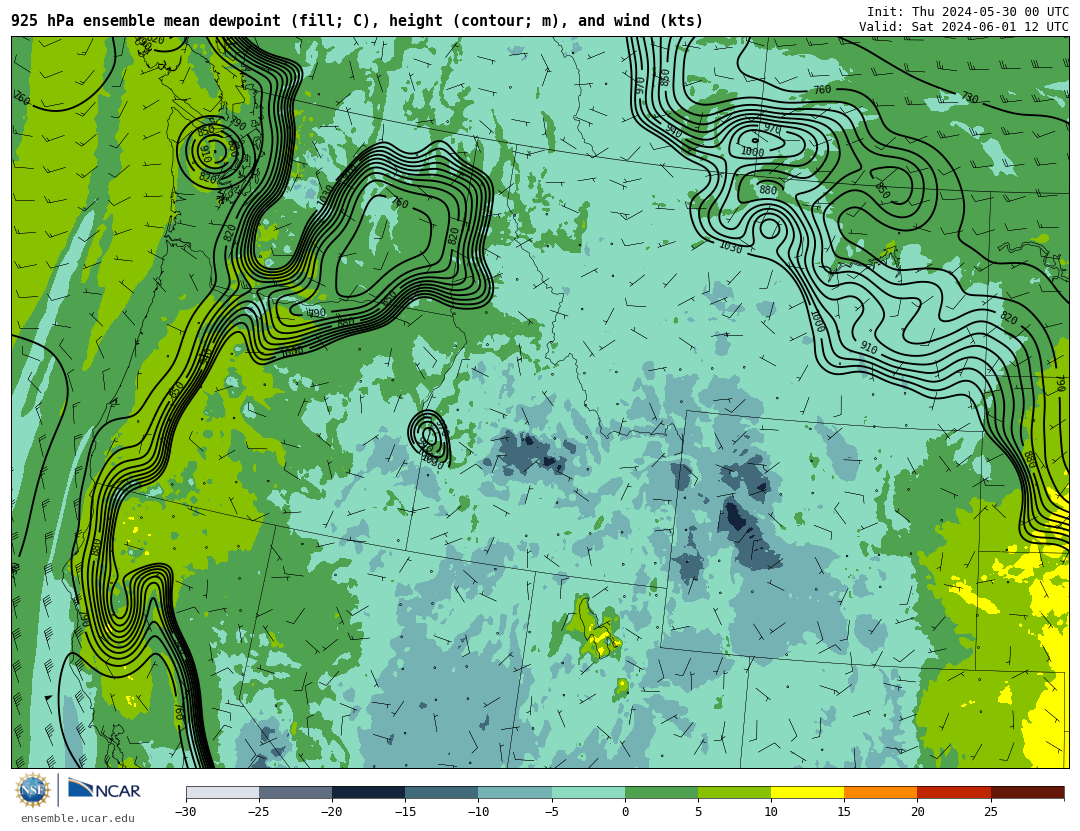The height and width of the screenshot is (831, 1080).
Task: Click the 20 to 25 red swatch
Action: click(954, 792)
